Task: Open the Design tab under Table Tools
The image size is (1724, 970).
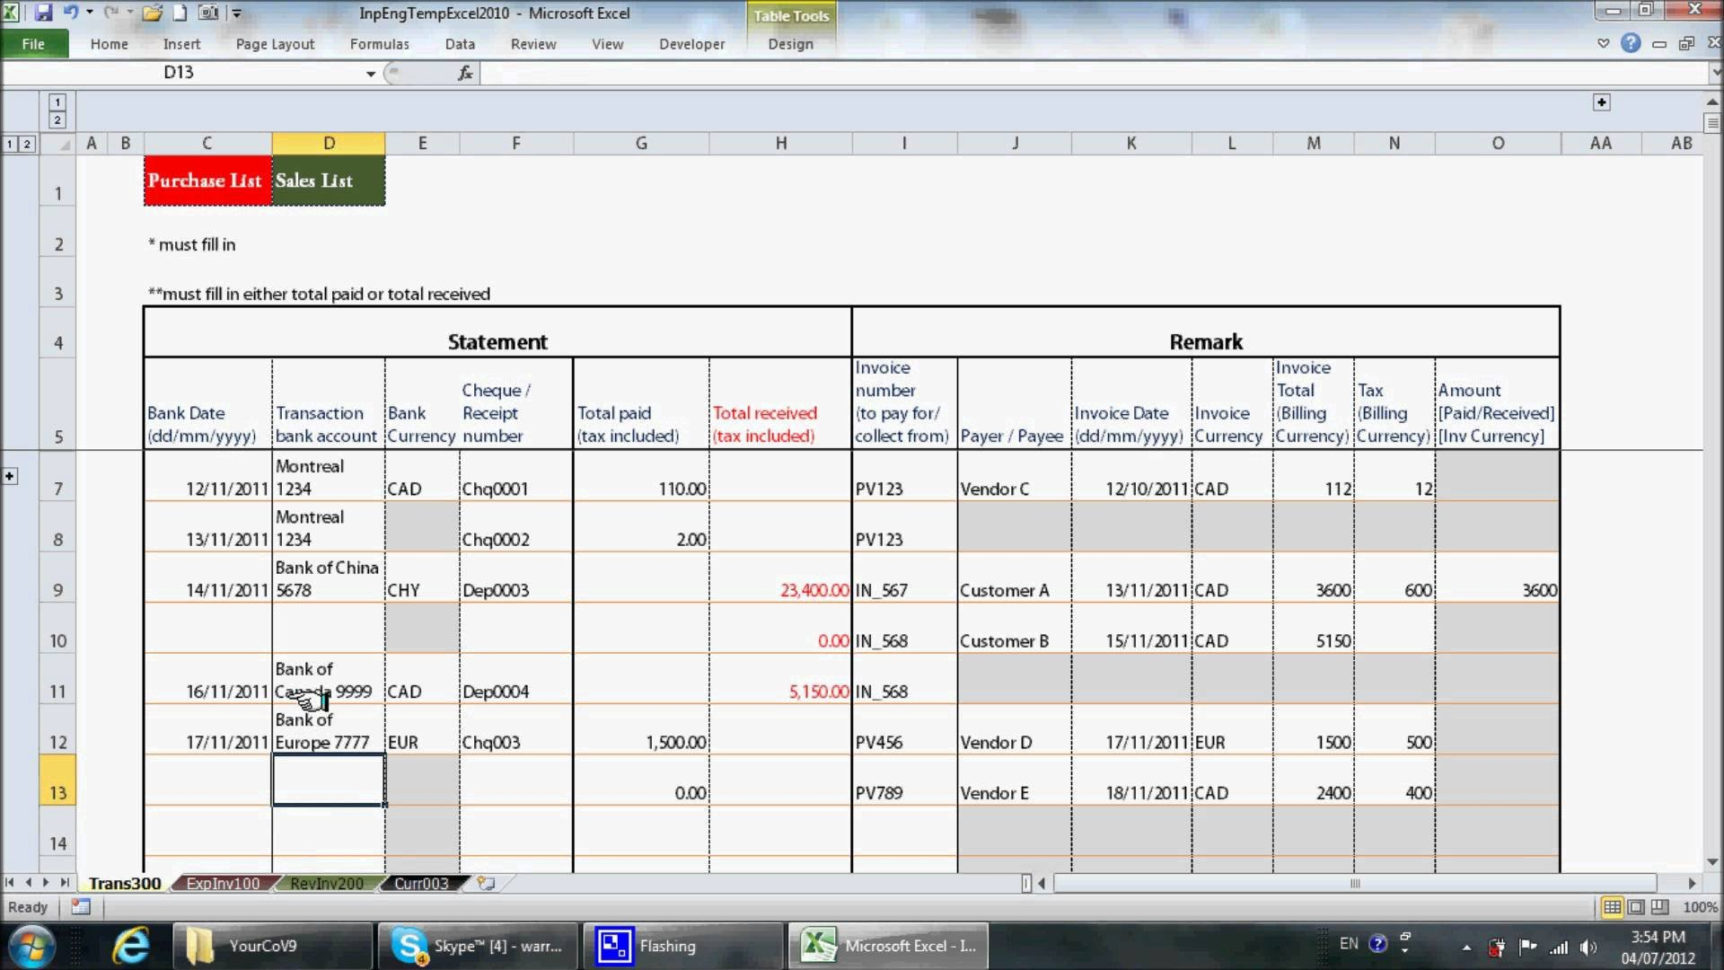Action: click(790, 44)
